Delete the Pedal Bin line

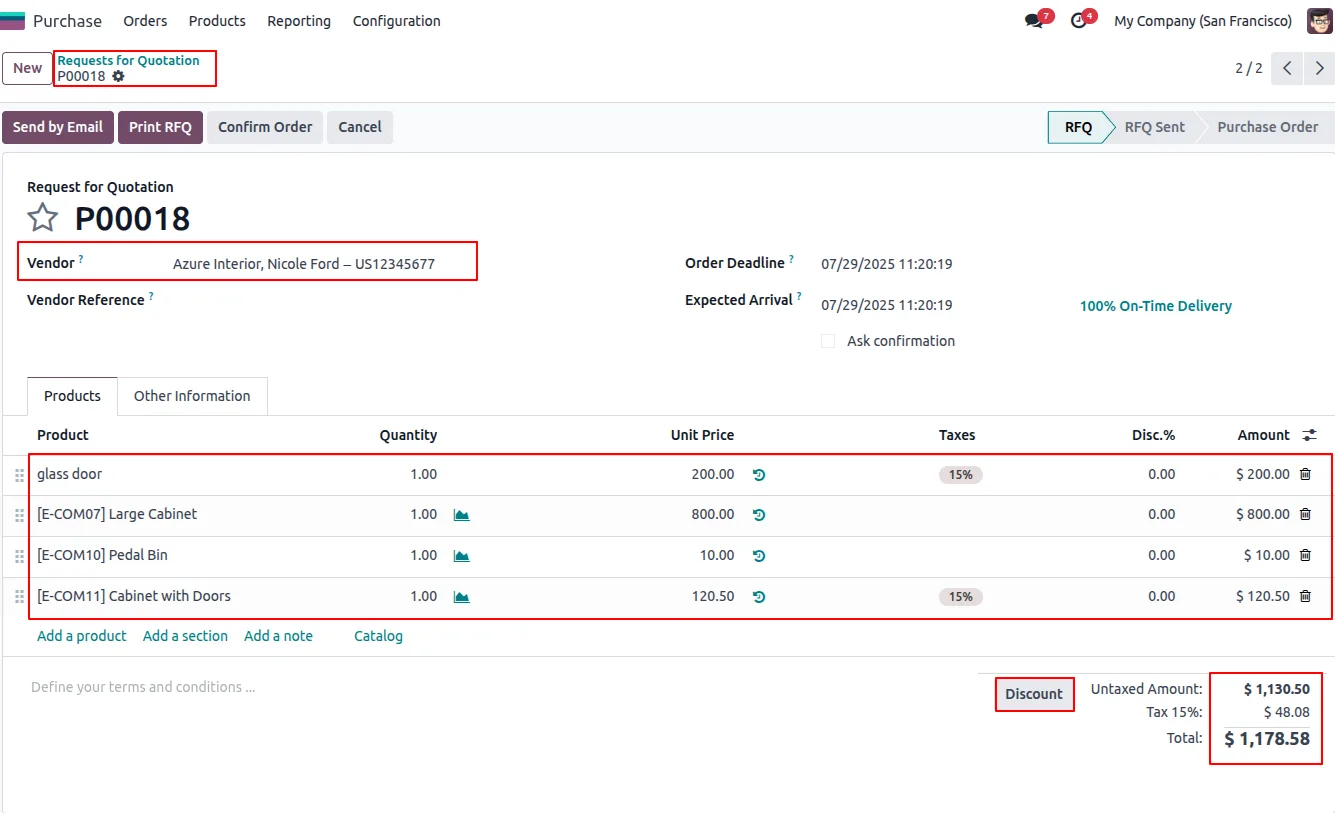pos(1305,555)
